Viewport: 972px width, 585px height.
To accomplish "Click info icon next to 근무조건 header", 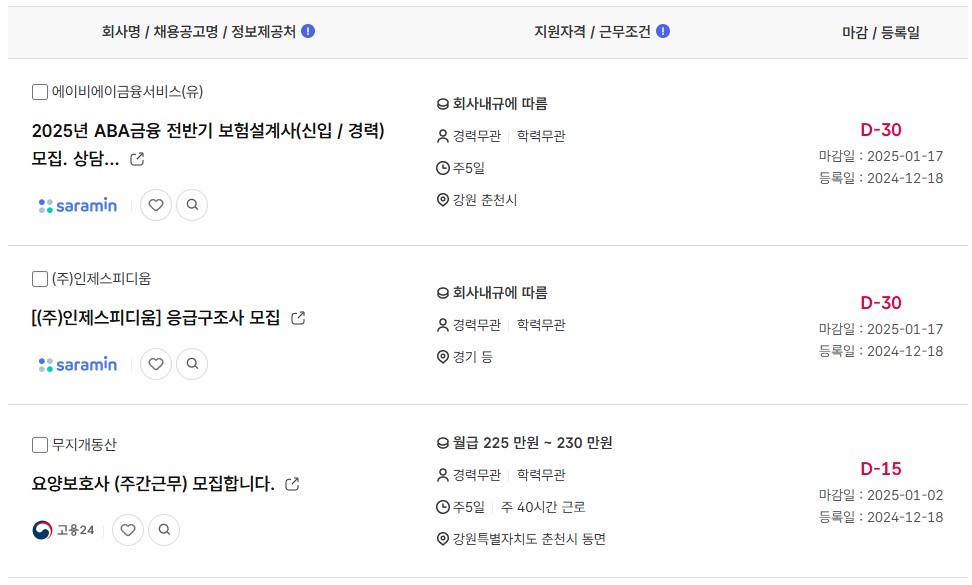I will (x=663, y=31).
